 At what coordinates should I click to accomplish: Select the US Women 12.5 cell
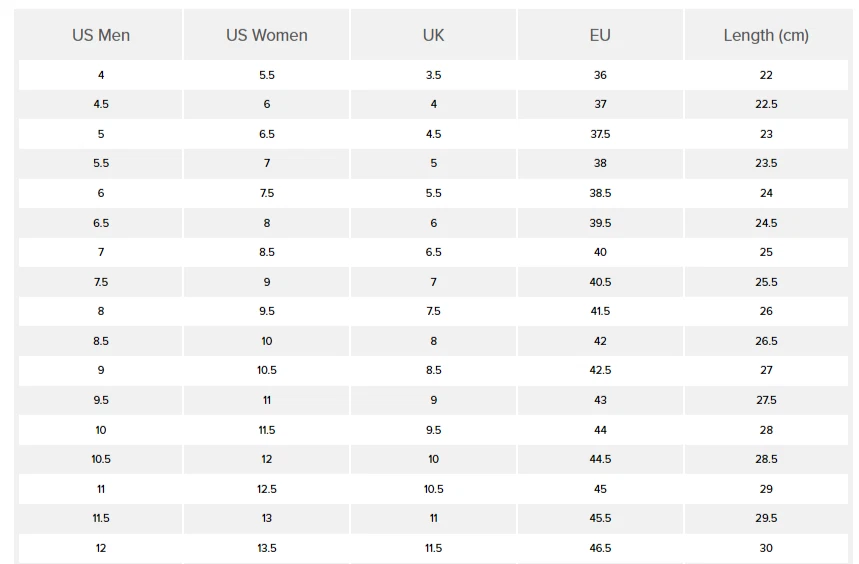coord(267,489)
